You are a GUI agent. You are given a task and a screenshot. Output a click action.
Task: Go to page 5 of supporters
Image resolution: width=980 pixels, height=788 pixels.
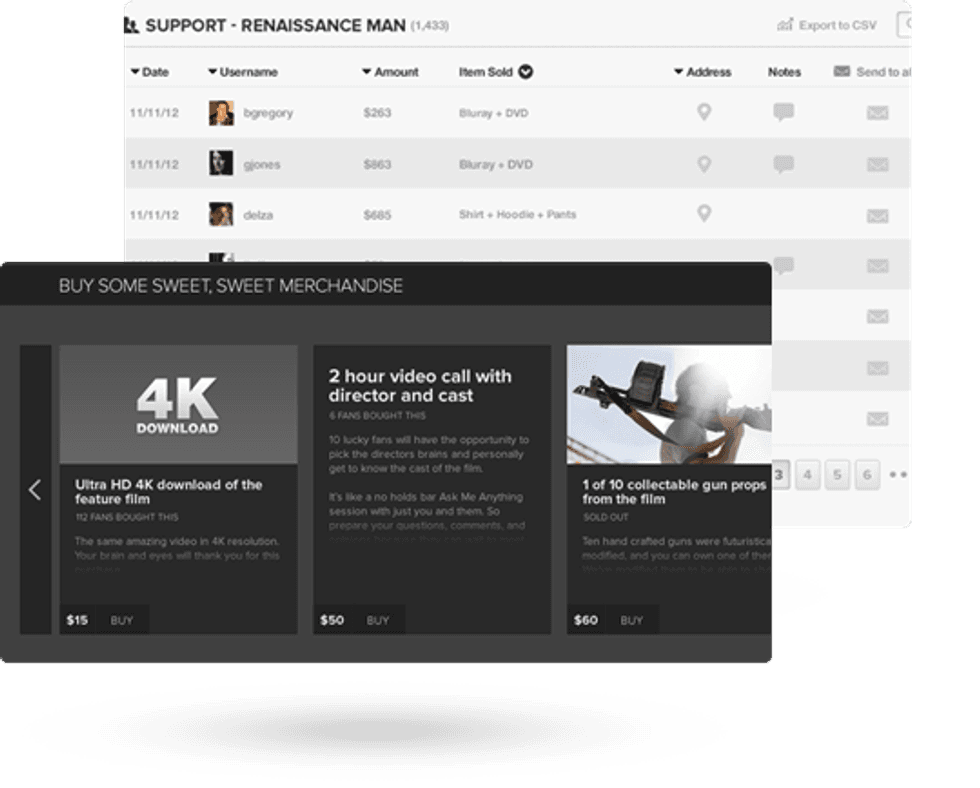[838, 475]
